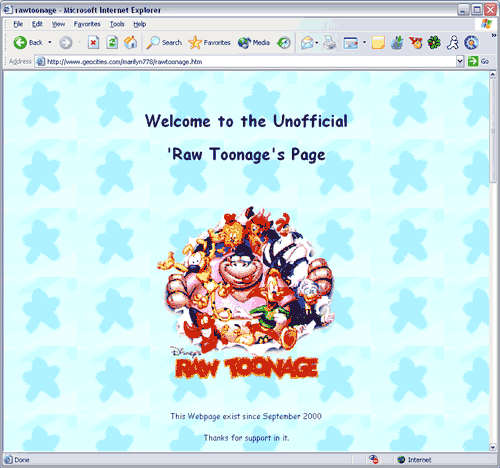
Task: Click the address bar URL field
Action: pyautogui.click(x=250, y=62)
